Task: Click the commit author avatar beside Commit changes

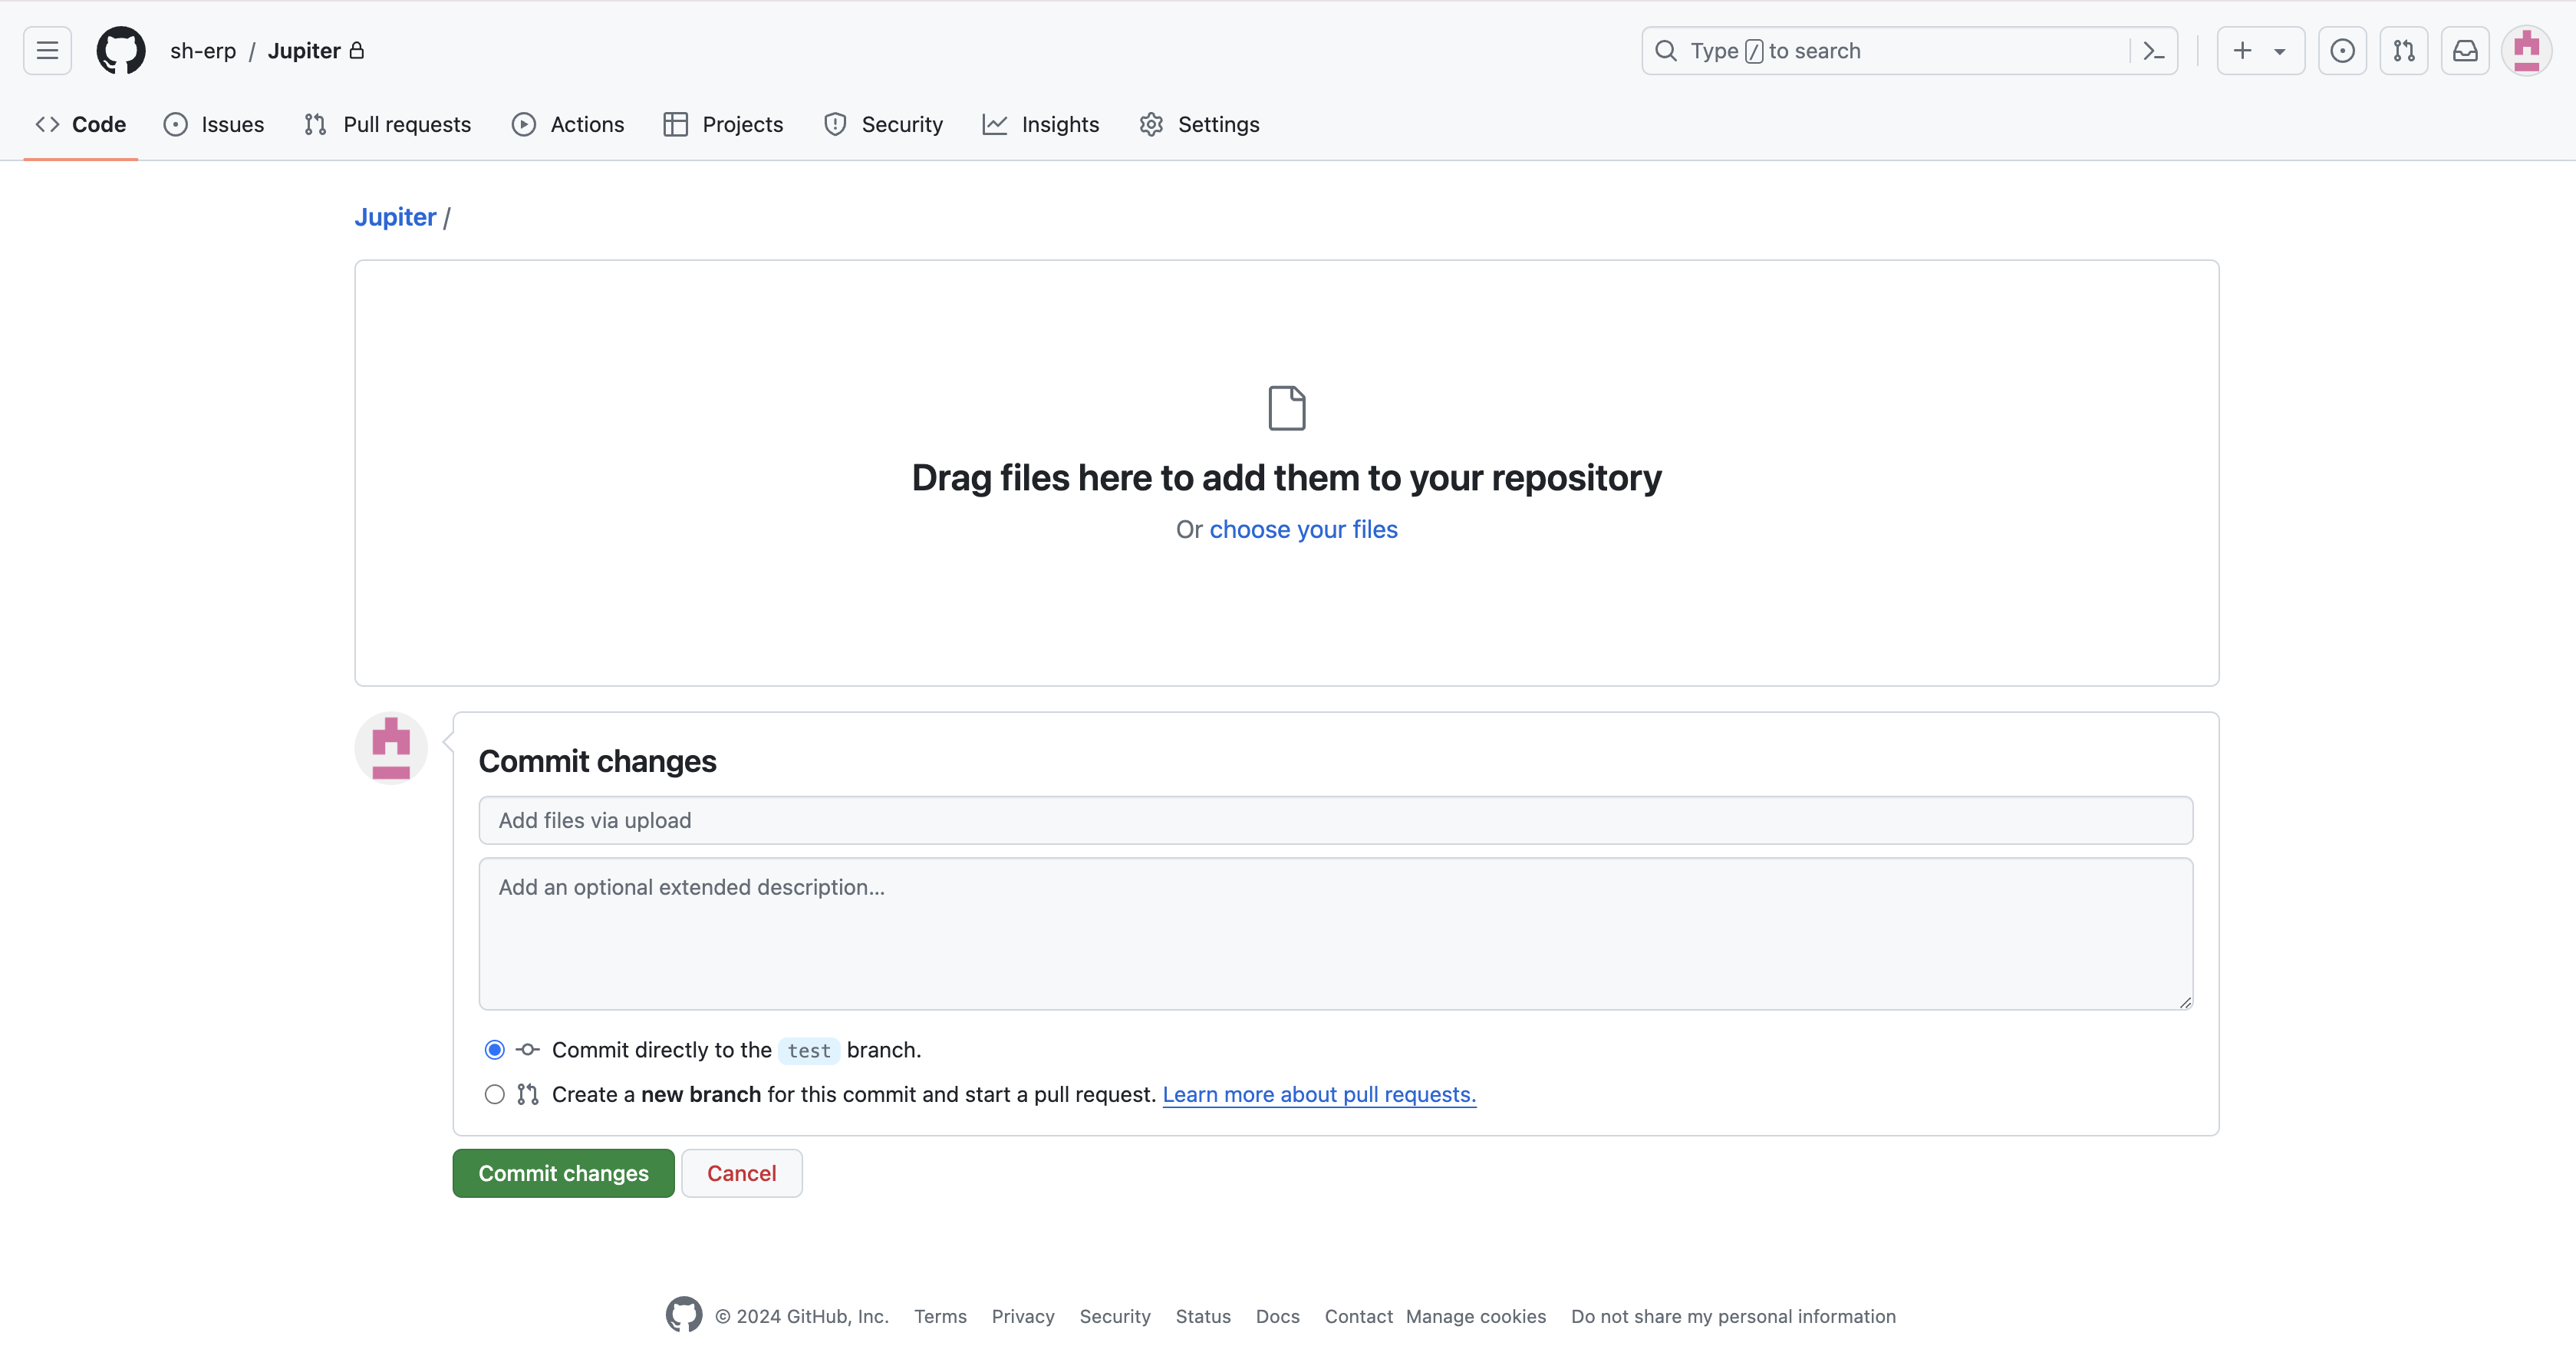Action: click(x=391, y=748)
